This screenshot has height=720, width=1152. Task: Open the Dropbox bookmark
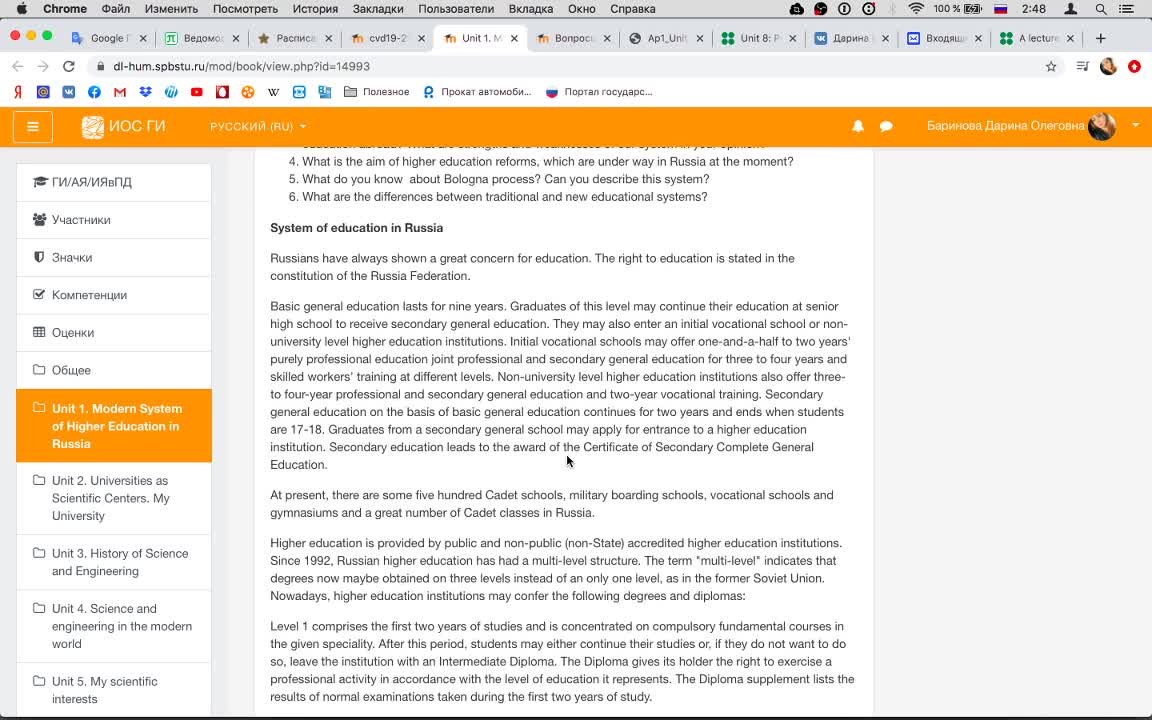click(x=145, y=92)
